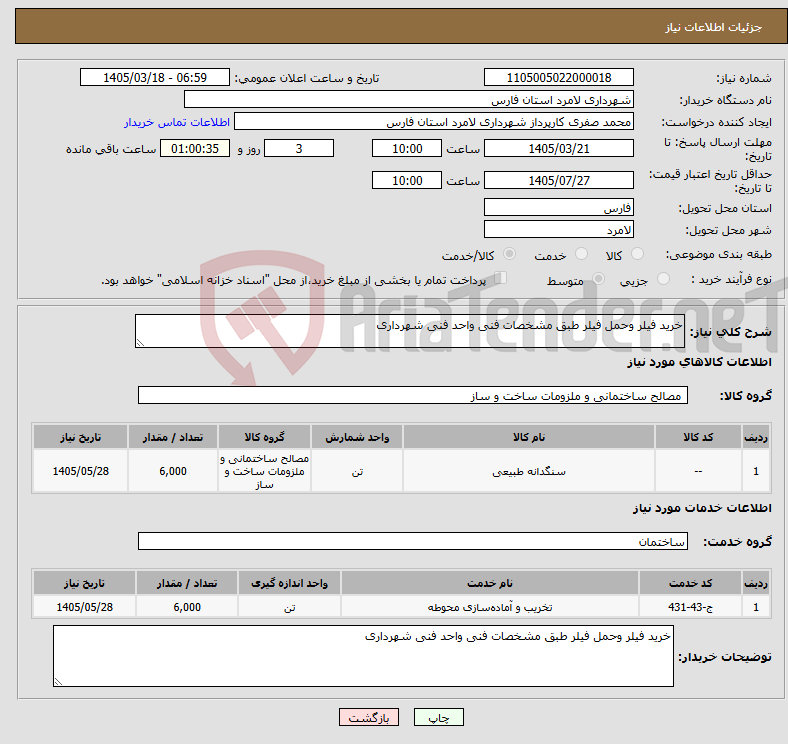Click the response deadline time 10:00

[407, 148]
